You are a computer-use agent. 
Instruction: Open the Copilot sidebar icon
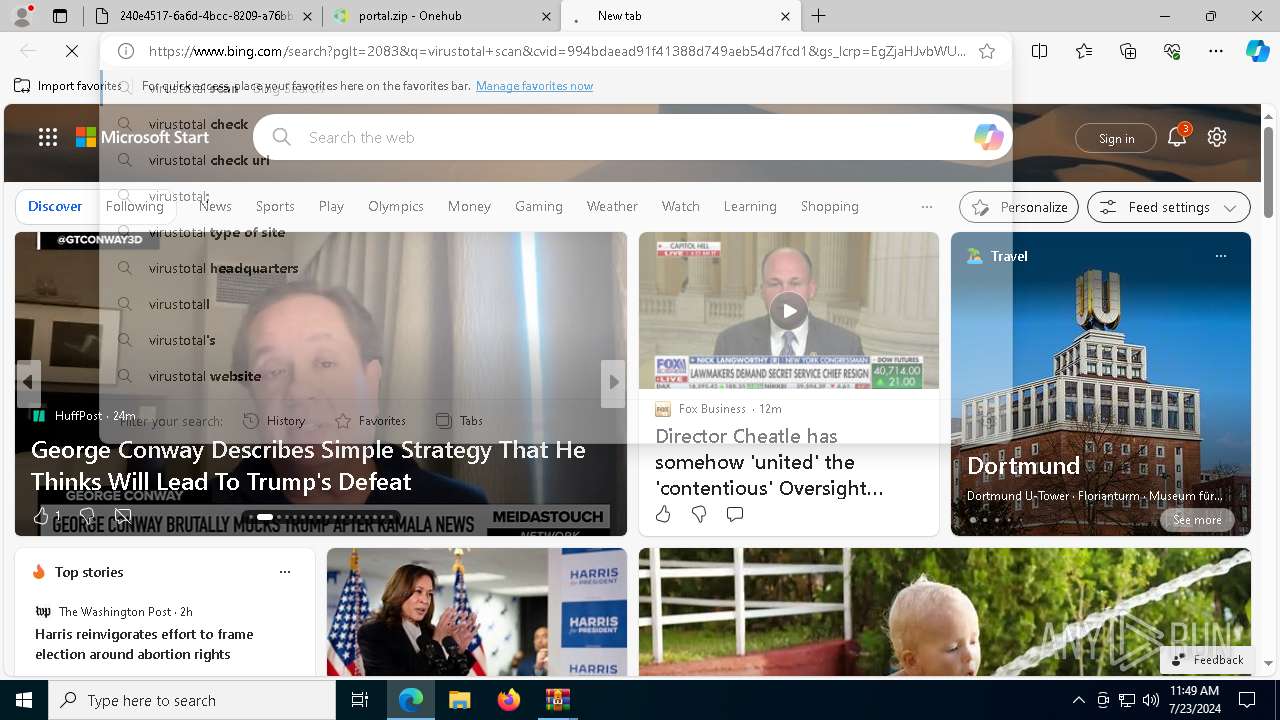pyautogui.click(x=1257, y=51)
